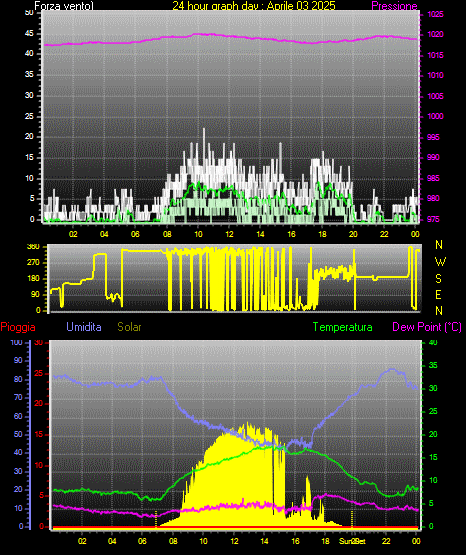Click the 1020 pressure scale value

click(x=435, y=34)
